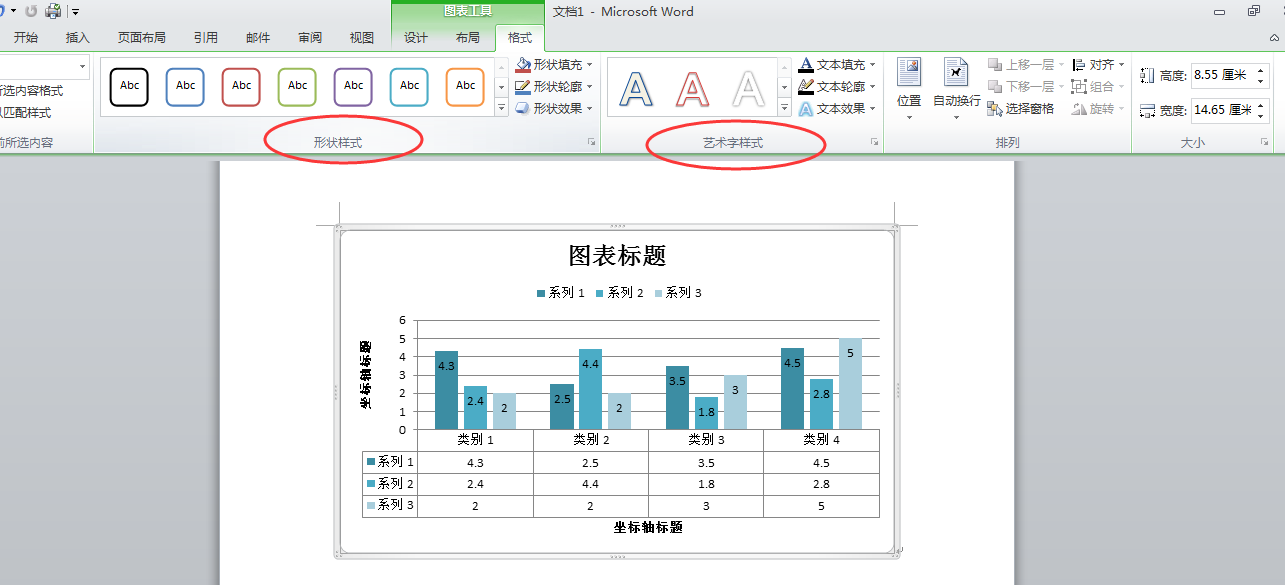This screenshot has height=585, width=1285.
Task: Click 所选内容格式 format selection button
Action: pos(31,90)
